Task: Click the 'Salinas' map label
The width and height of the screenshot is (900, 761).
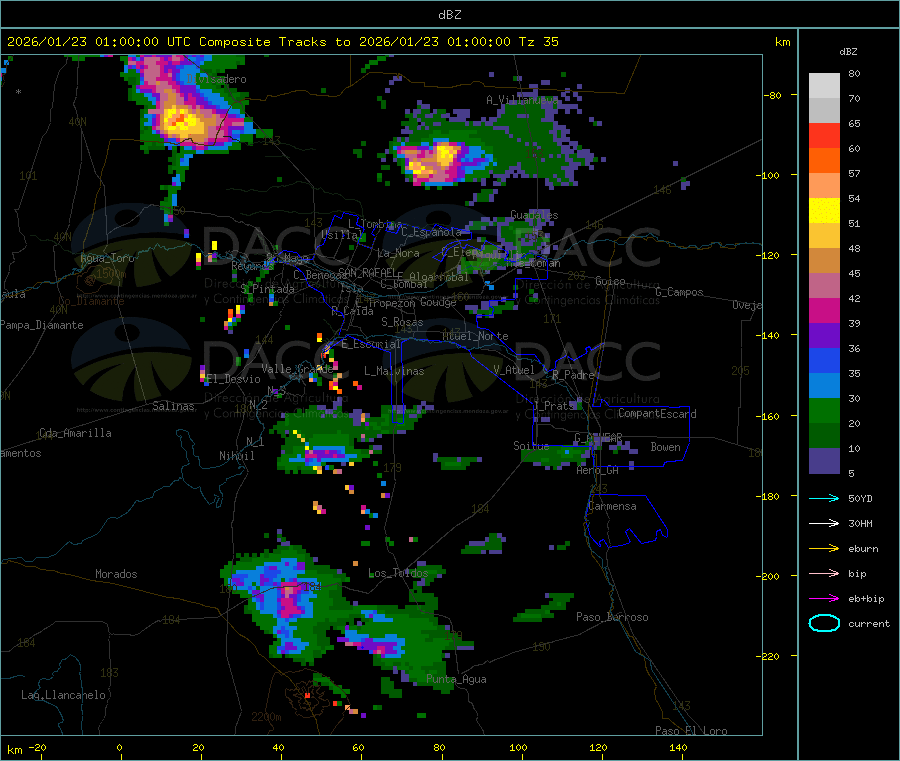Action: (x=173, y=406)
